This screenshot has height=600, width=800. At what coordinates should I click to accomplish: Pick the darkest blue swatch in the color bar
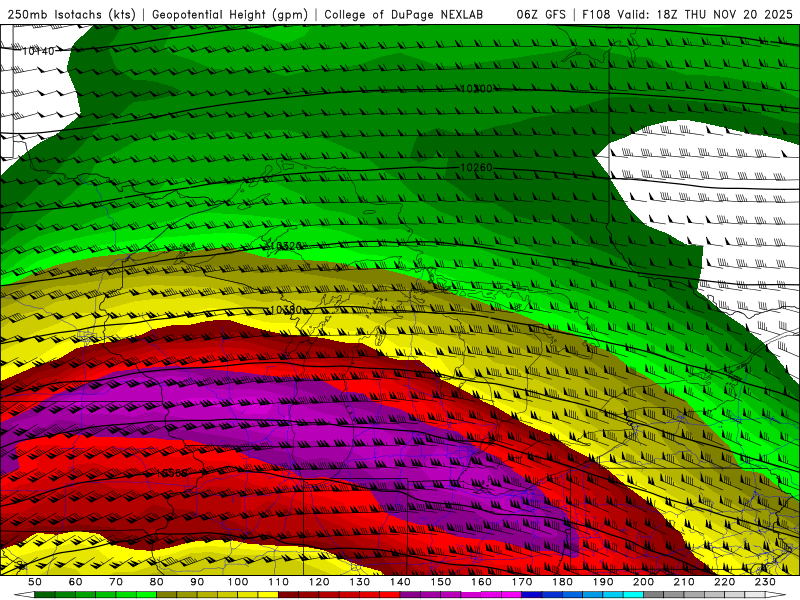[532, 595]
